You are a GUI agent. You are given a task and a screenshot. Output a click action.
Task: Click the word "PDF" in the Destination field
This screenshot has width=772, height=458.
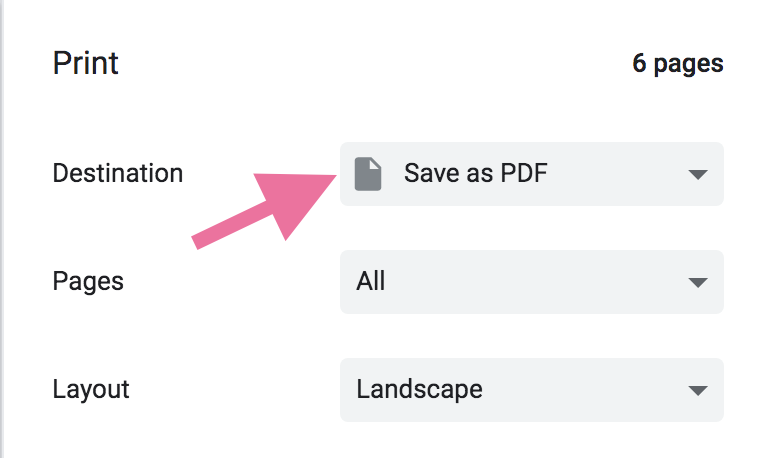[x=524, y=174]
